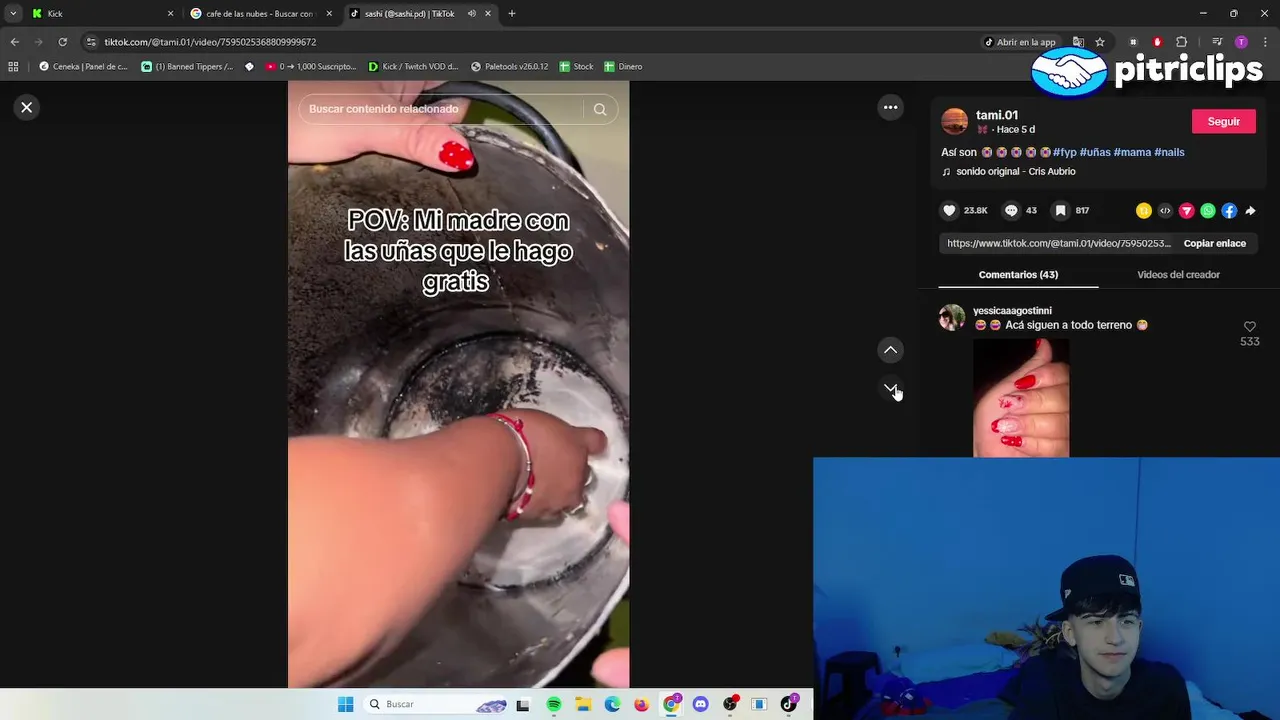The width and height of the screenshot is (1280, 720).
Task: Select the sashi TikTok browser tab
Action: [410, 13]
